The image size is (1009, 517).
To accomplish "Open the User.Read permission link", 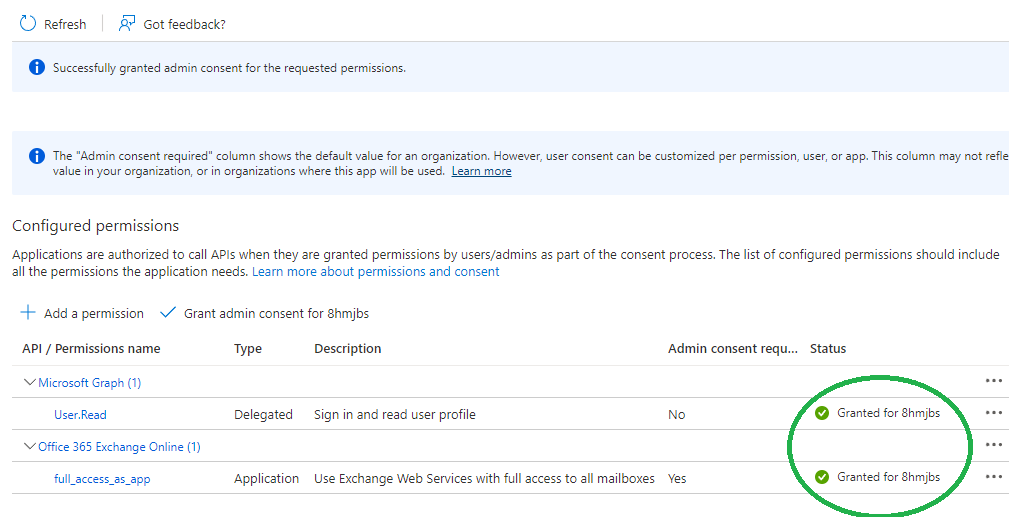I will tap(80, 415).
